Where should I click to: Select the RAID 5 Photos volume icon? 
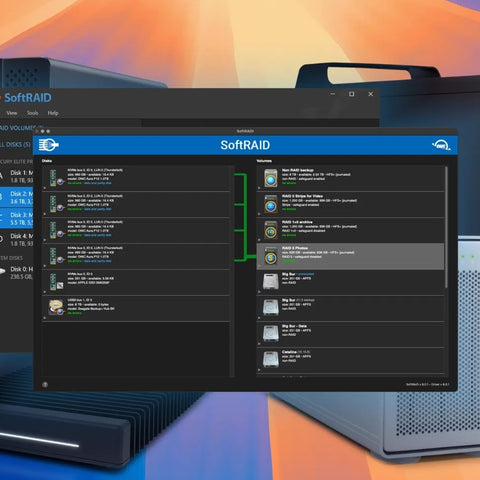pyautogui.click(x=271, y=256)
